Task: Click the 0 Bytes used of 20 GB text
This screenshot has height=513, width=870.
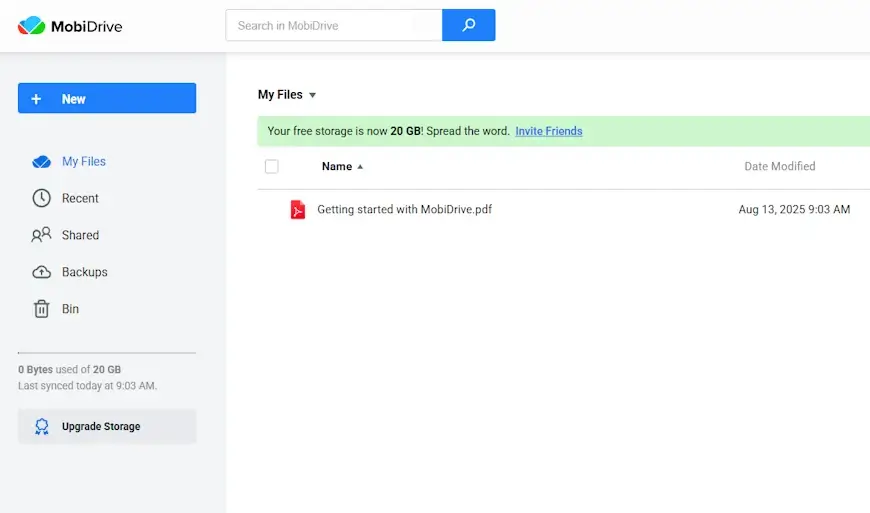Action: [69, 369]
